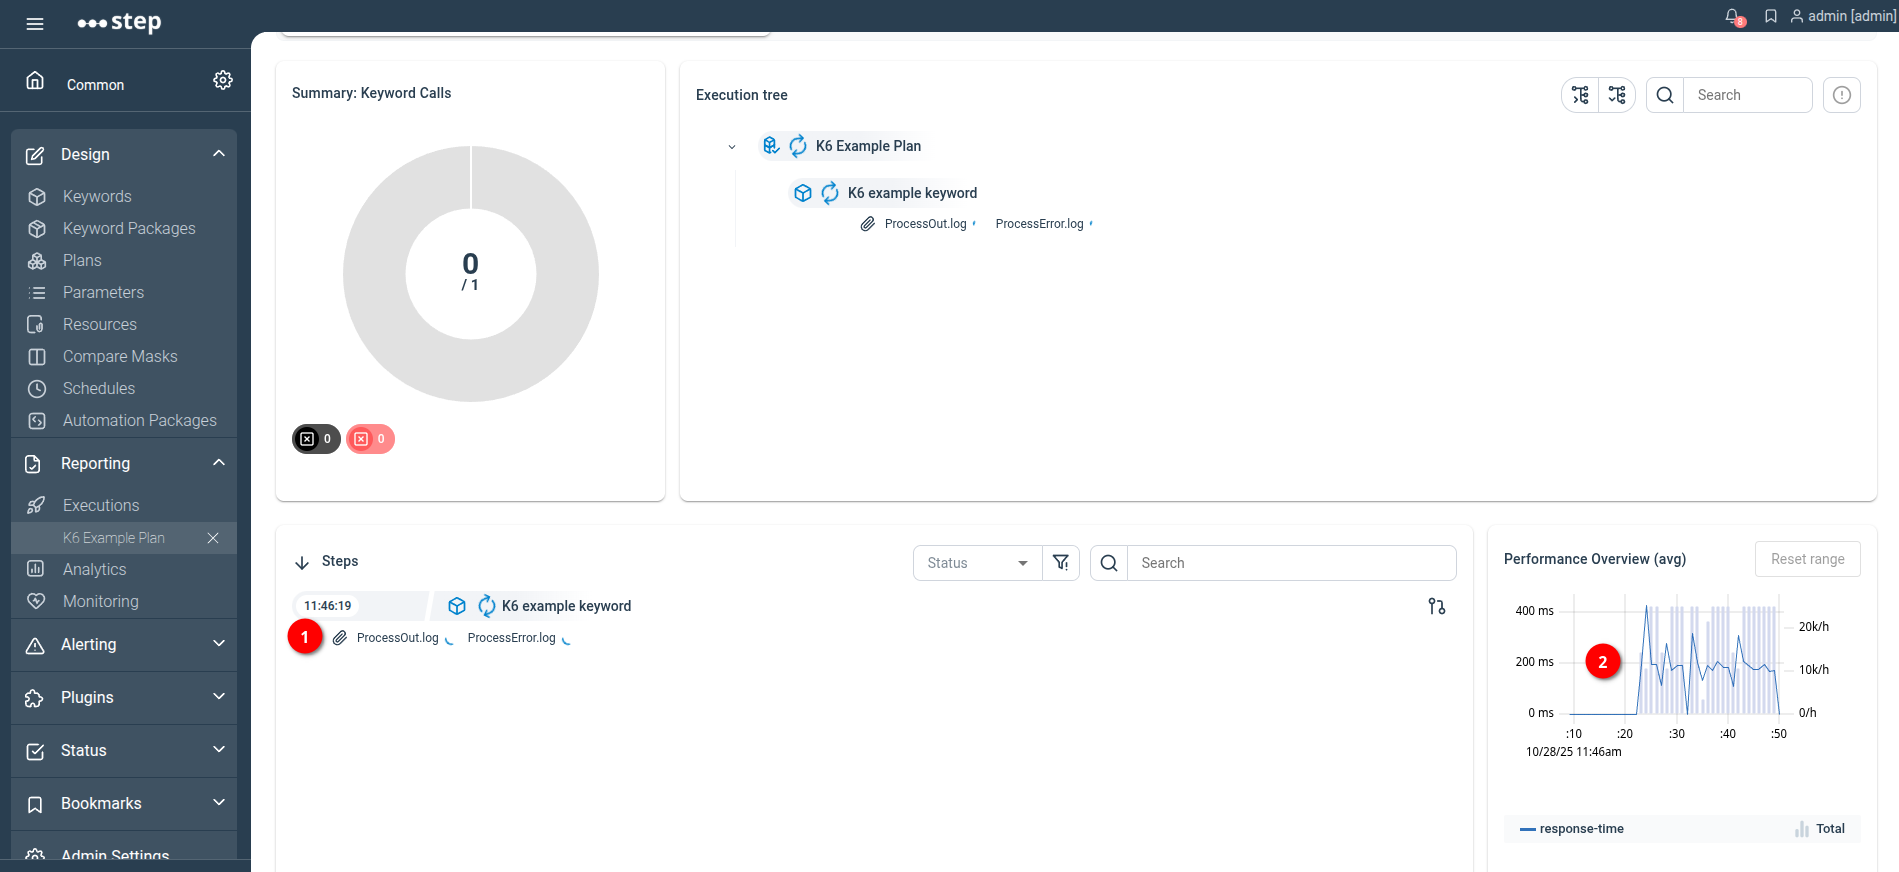Focus the execution tree Search field
Screen dimensions: 1899x872
(1747, 95)
